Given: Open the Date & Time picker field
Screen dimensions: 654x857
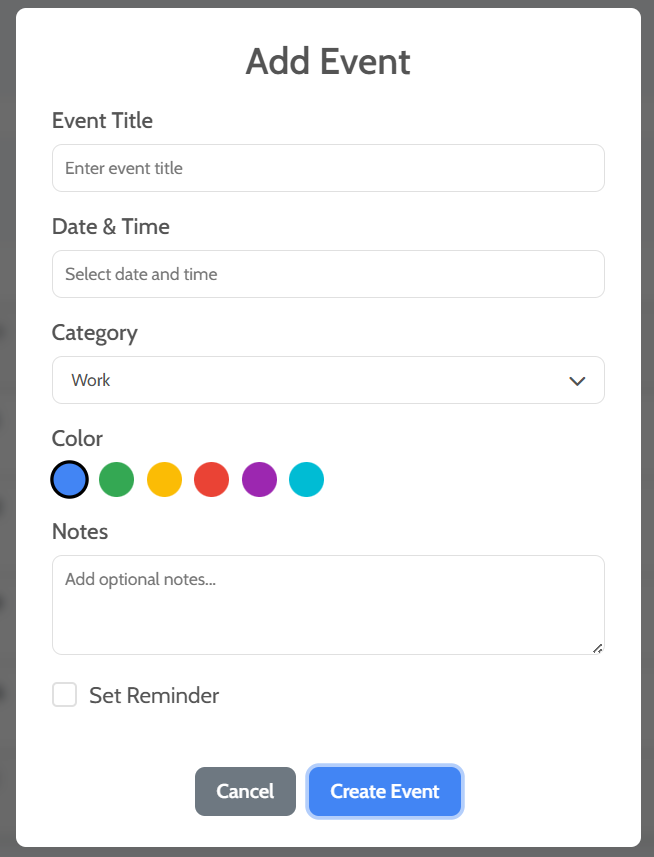Looking at the screenshot, I should (x=328, y=274).
